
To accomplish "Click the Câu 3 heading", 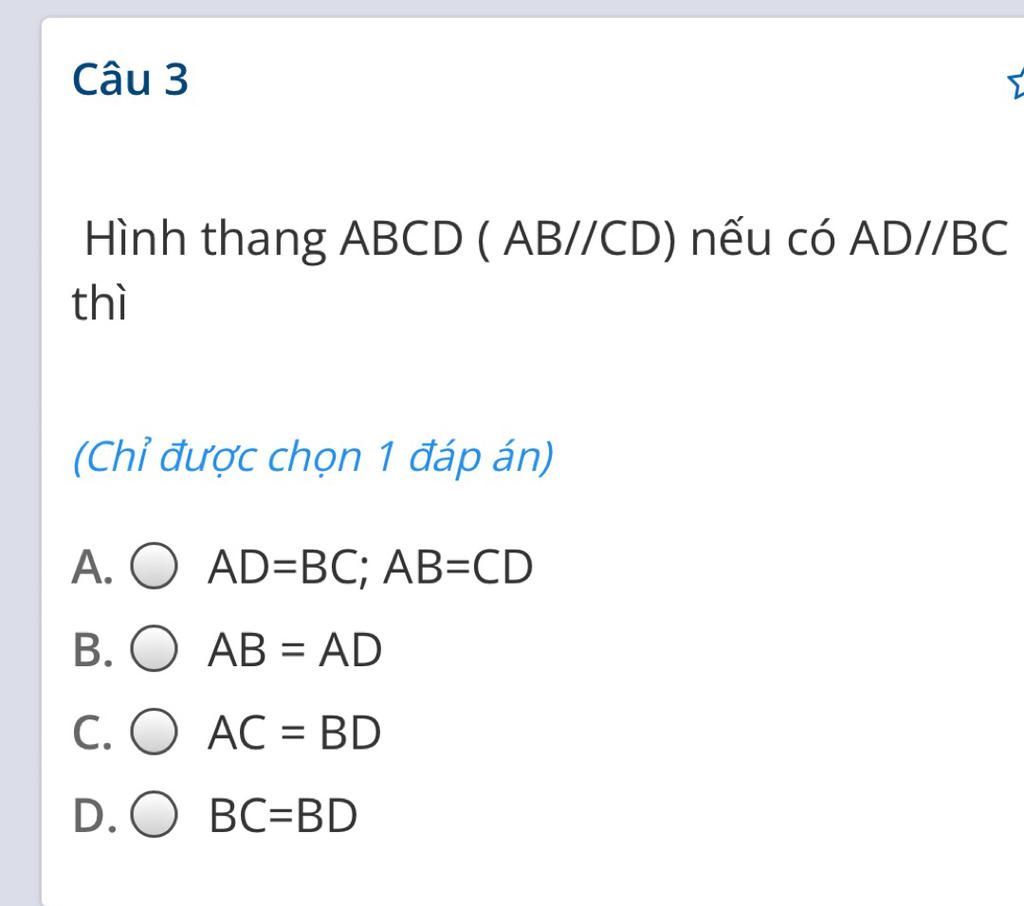I will (x=130, y=80).
